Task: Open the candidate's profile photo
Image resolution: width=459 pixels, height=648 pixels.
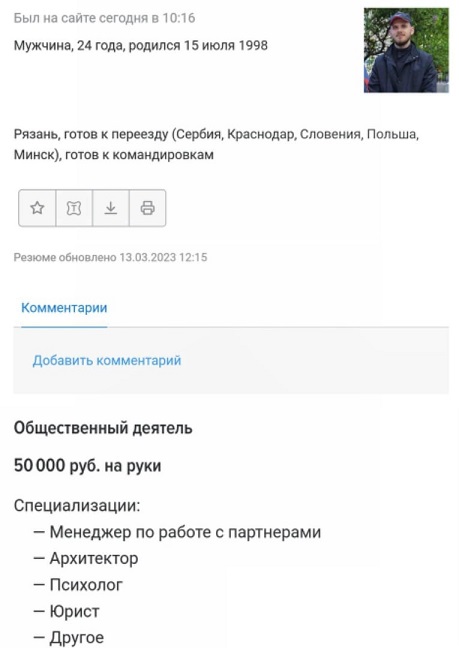Action: 406,50
